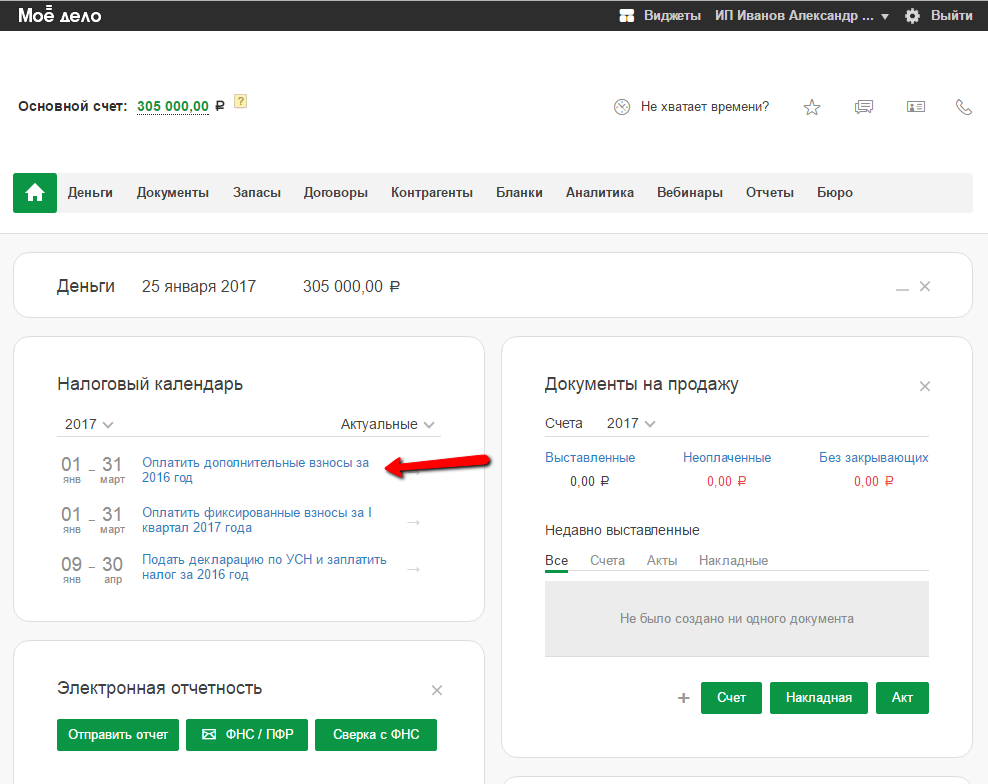Click the Виджеты text in header
Image resolution: width=988 pixels, height=784 pixels.
[x=672, y=16]
